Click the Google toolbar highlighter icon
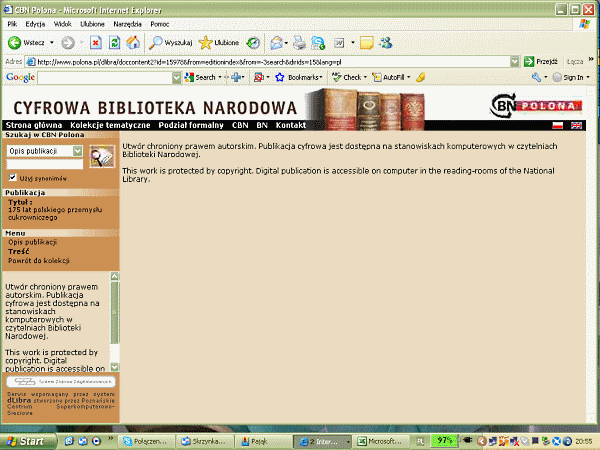Viewport: 600px width, 450px height. (x=421, y=77)
